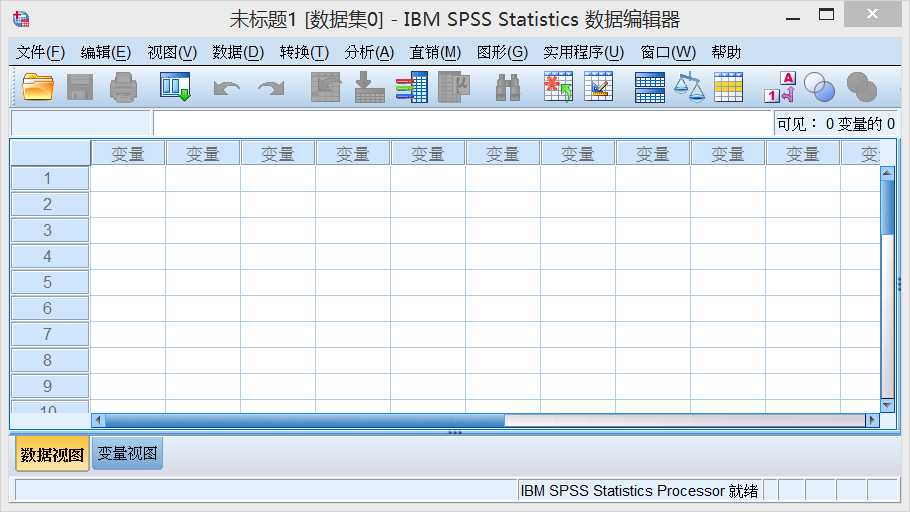Select row header 4
This screenshot has width=910, height=512.
50,256
